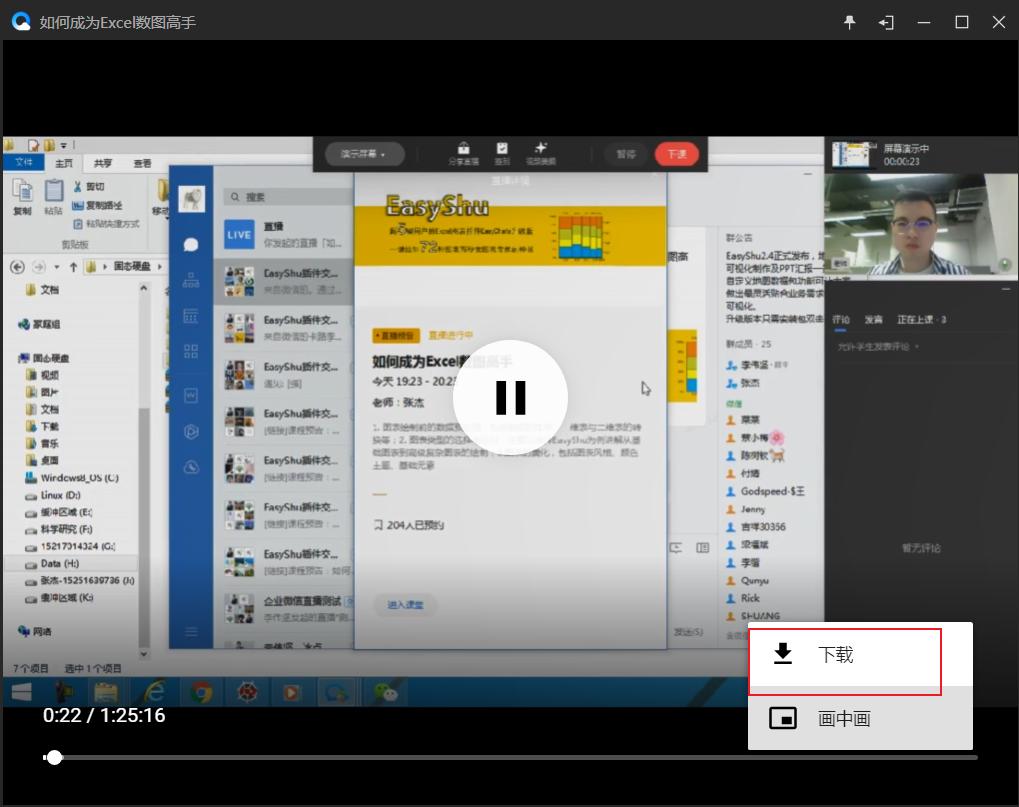Open contacts org-chart icon in sidebar
Viewport: 1019px width, 807px height.
(190, 281)
